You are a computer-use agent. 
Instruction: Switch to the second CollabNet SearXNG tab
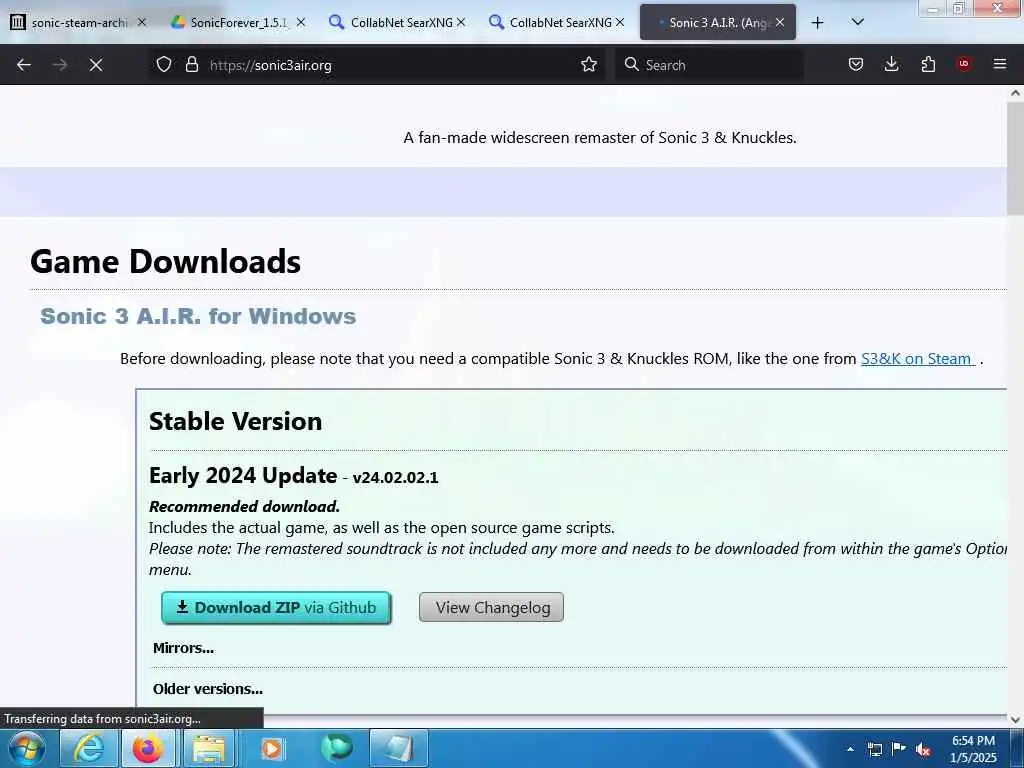pos(556,23)
